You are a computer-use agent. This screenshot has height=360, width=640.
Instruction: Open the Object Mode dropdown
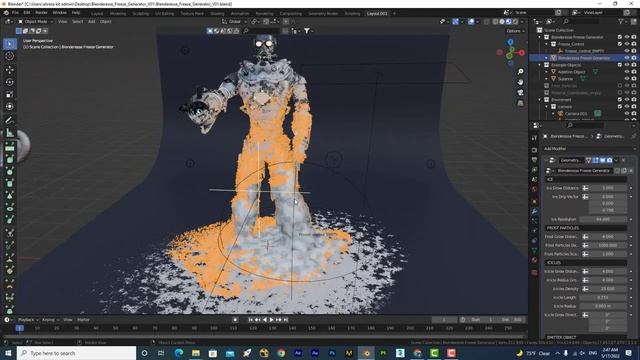click(36, 22)
